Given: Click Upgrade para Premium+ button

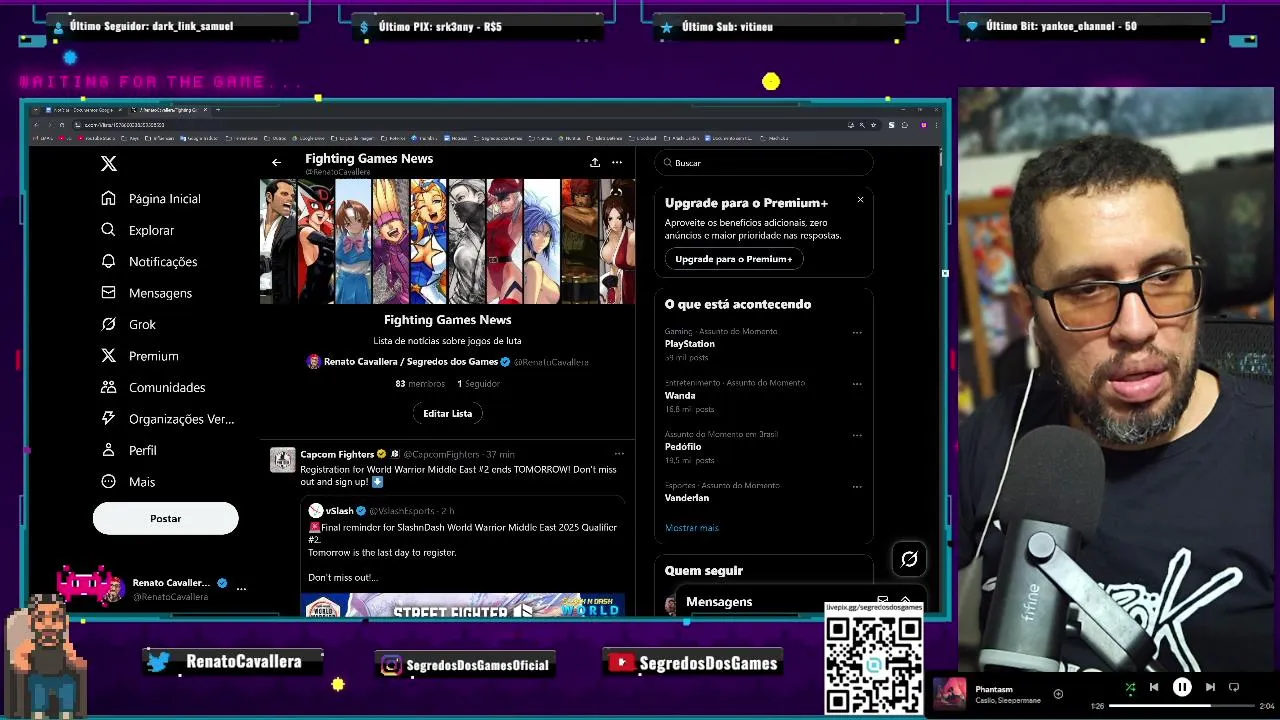Looking at the screenshot, I should click(x=734, y=259).
